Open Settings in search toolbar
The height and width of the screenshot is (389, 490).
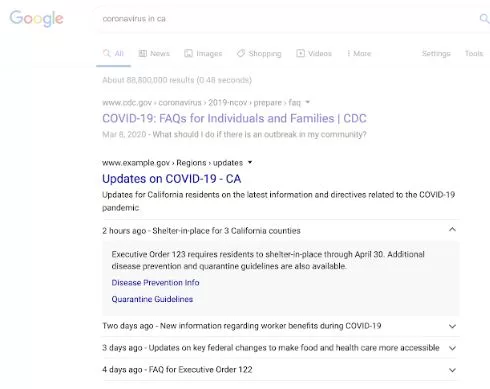pos(436,53)
